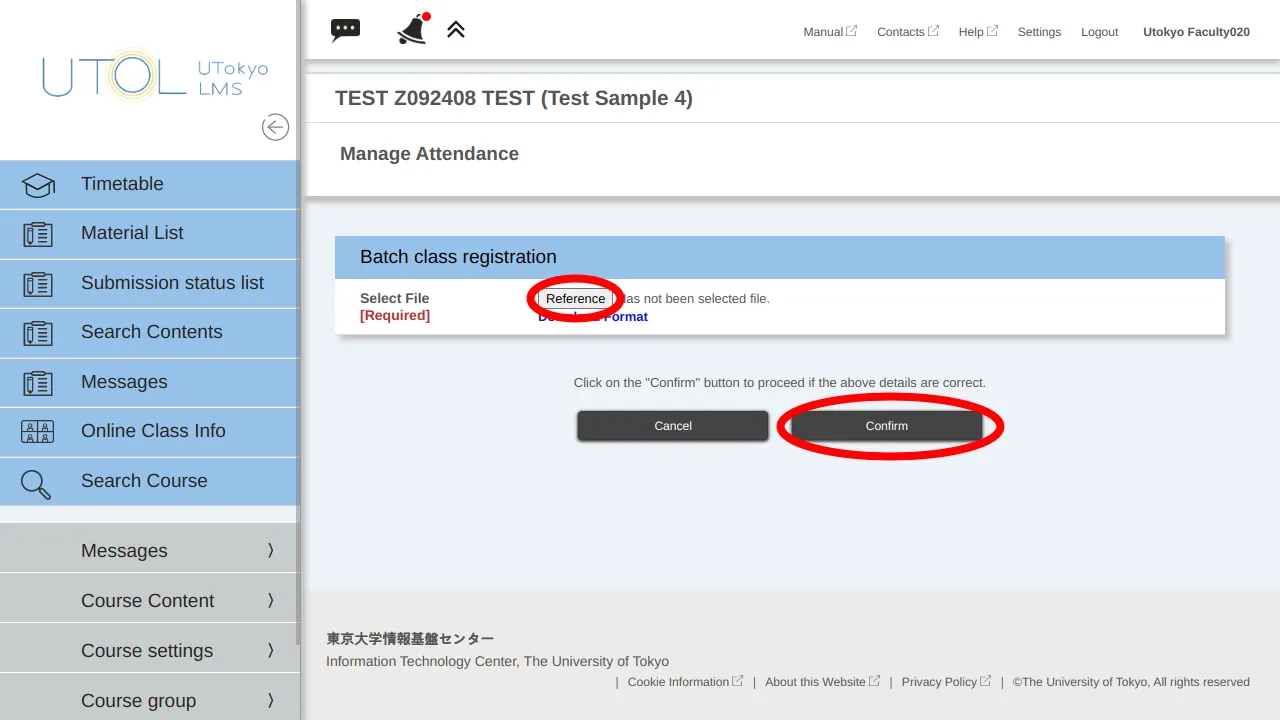Open Submission status list in sidebar
Screen dimensions: 1280x720
coord(172,283)
